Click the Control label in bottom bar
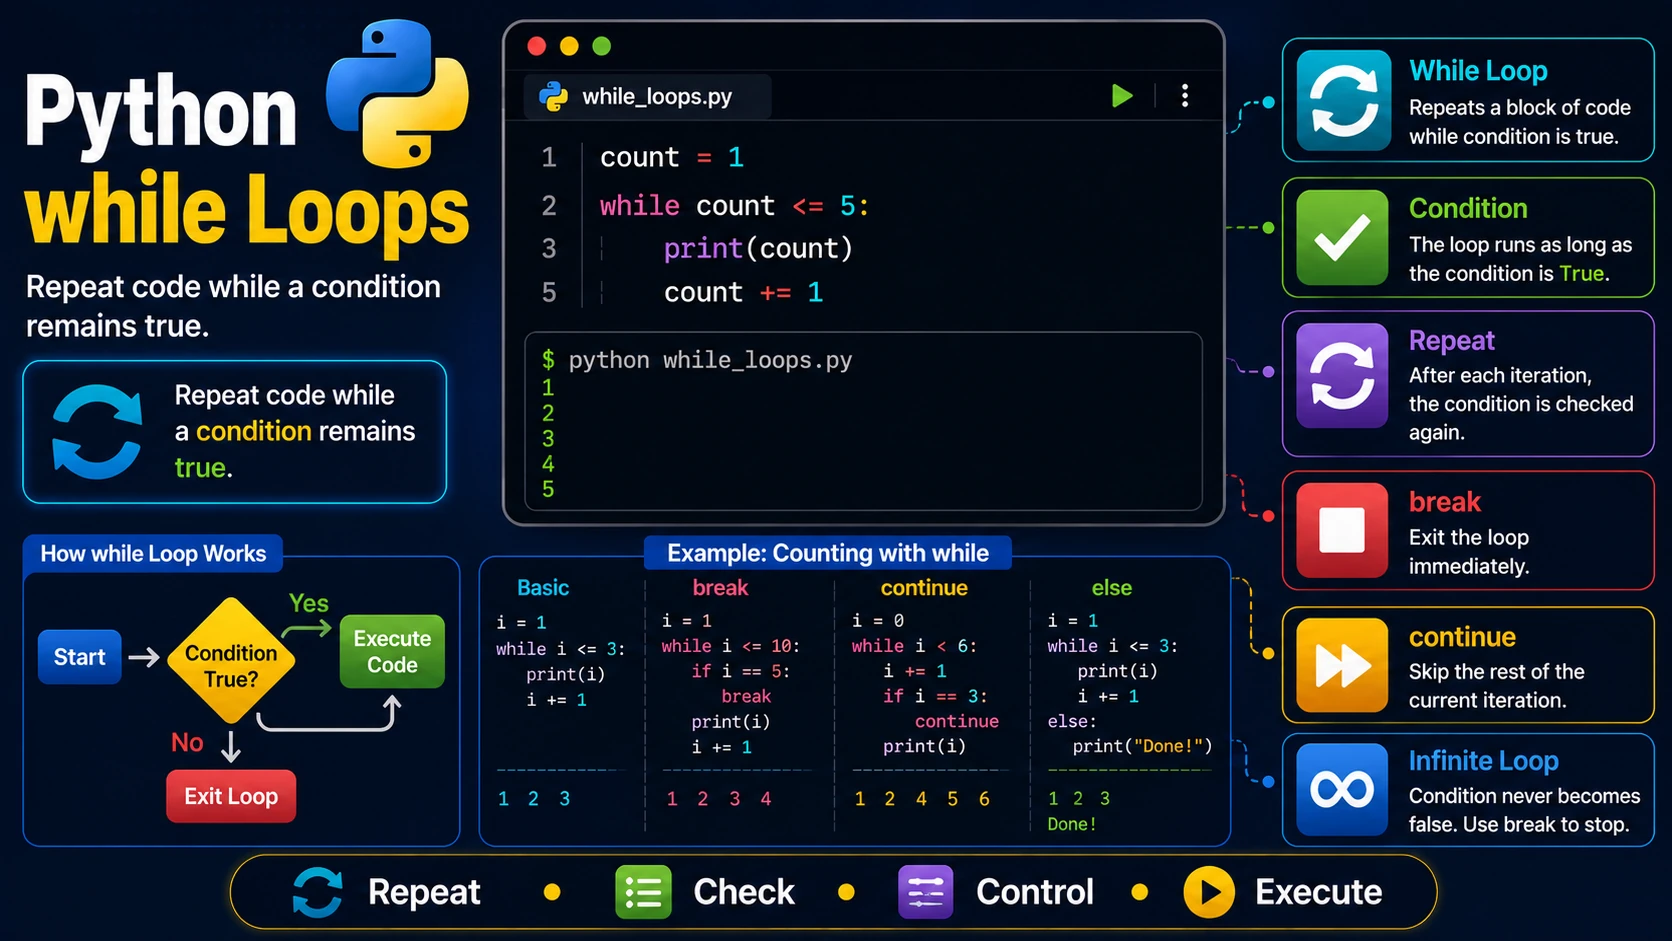 pos(1035,892)
